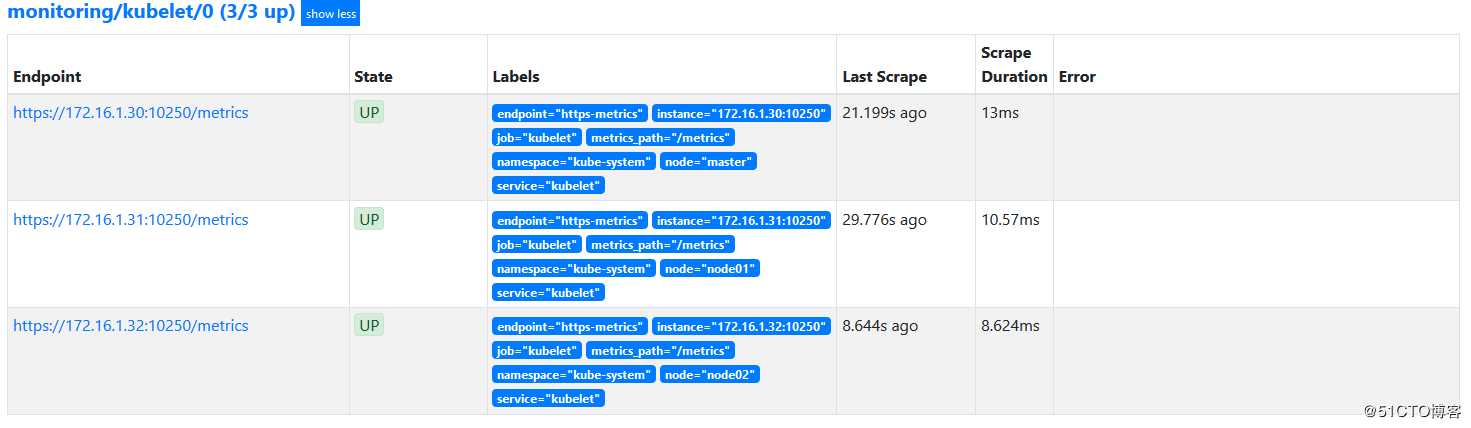
Task: Click the instance="172.16.1.32:10250" label
Action: pos(741,327)
